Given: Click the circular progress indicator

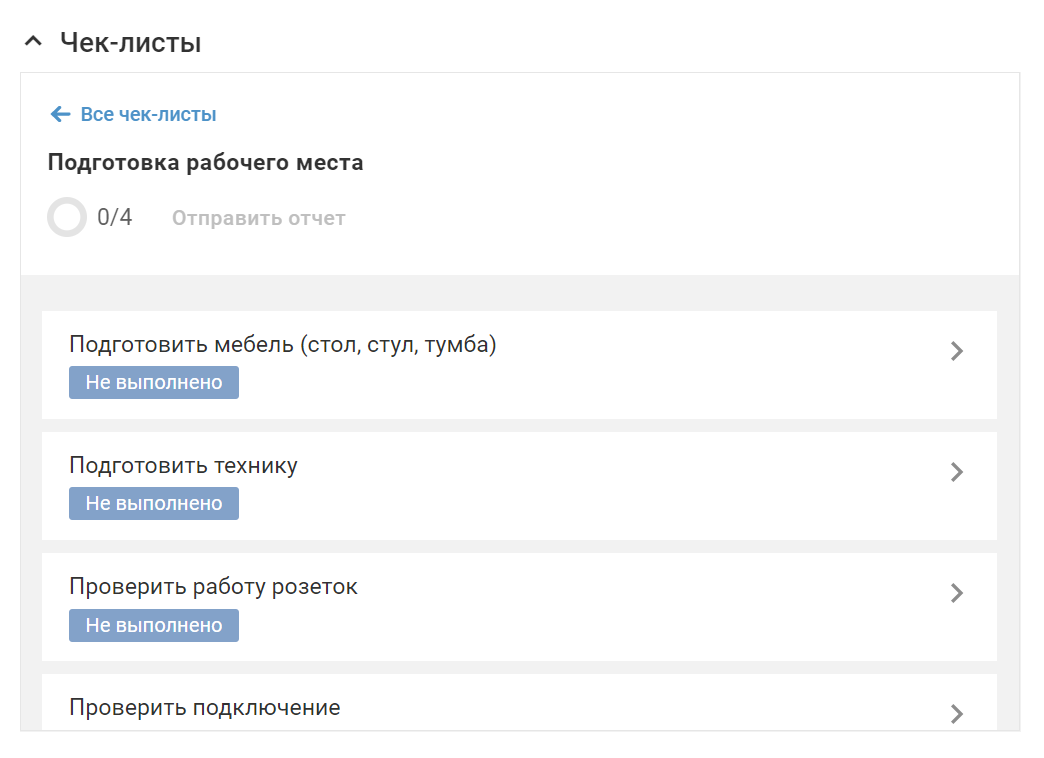Looking at the screenshot, I should [67, 217].
